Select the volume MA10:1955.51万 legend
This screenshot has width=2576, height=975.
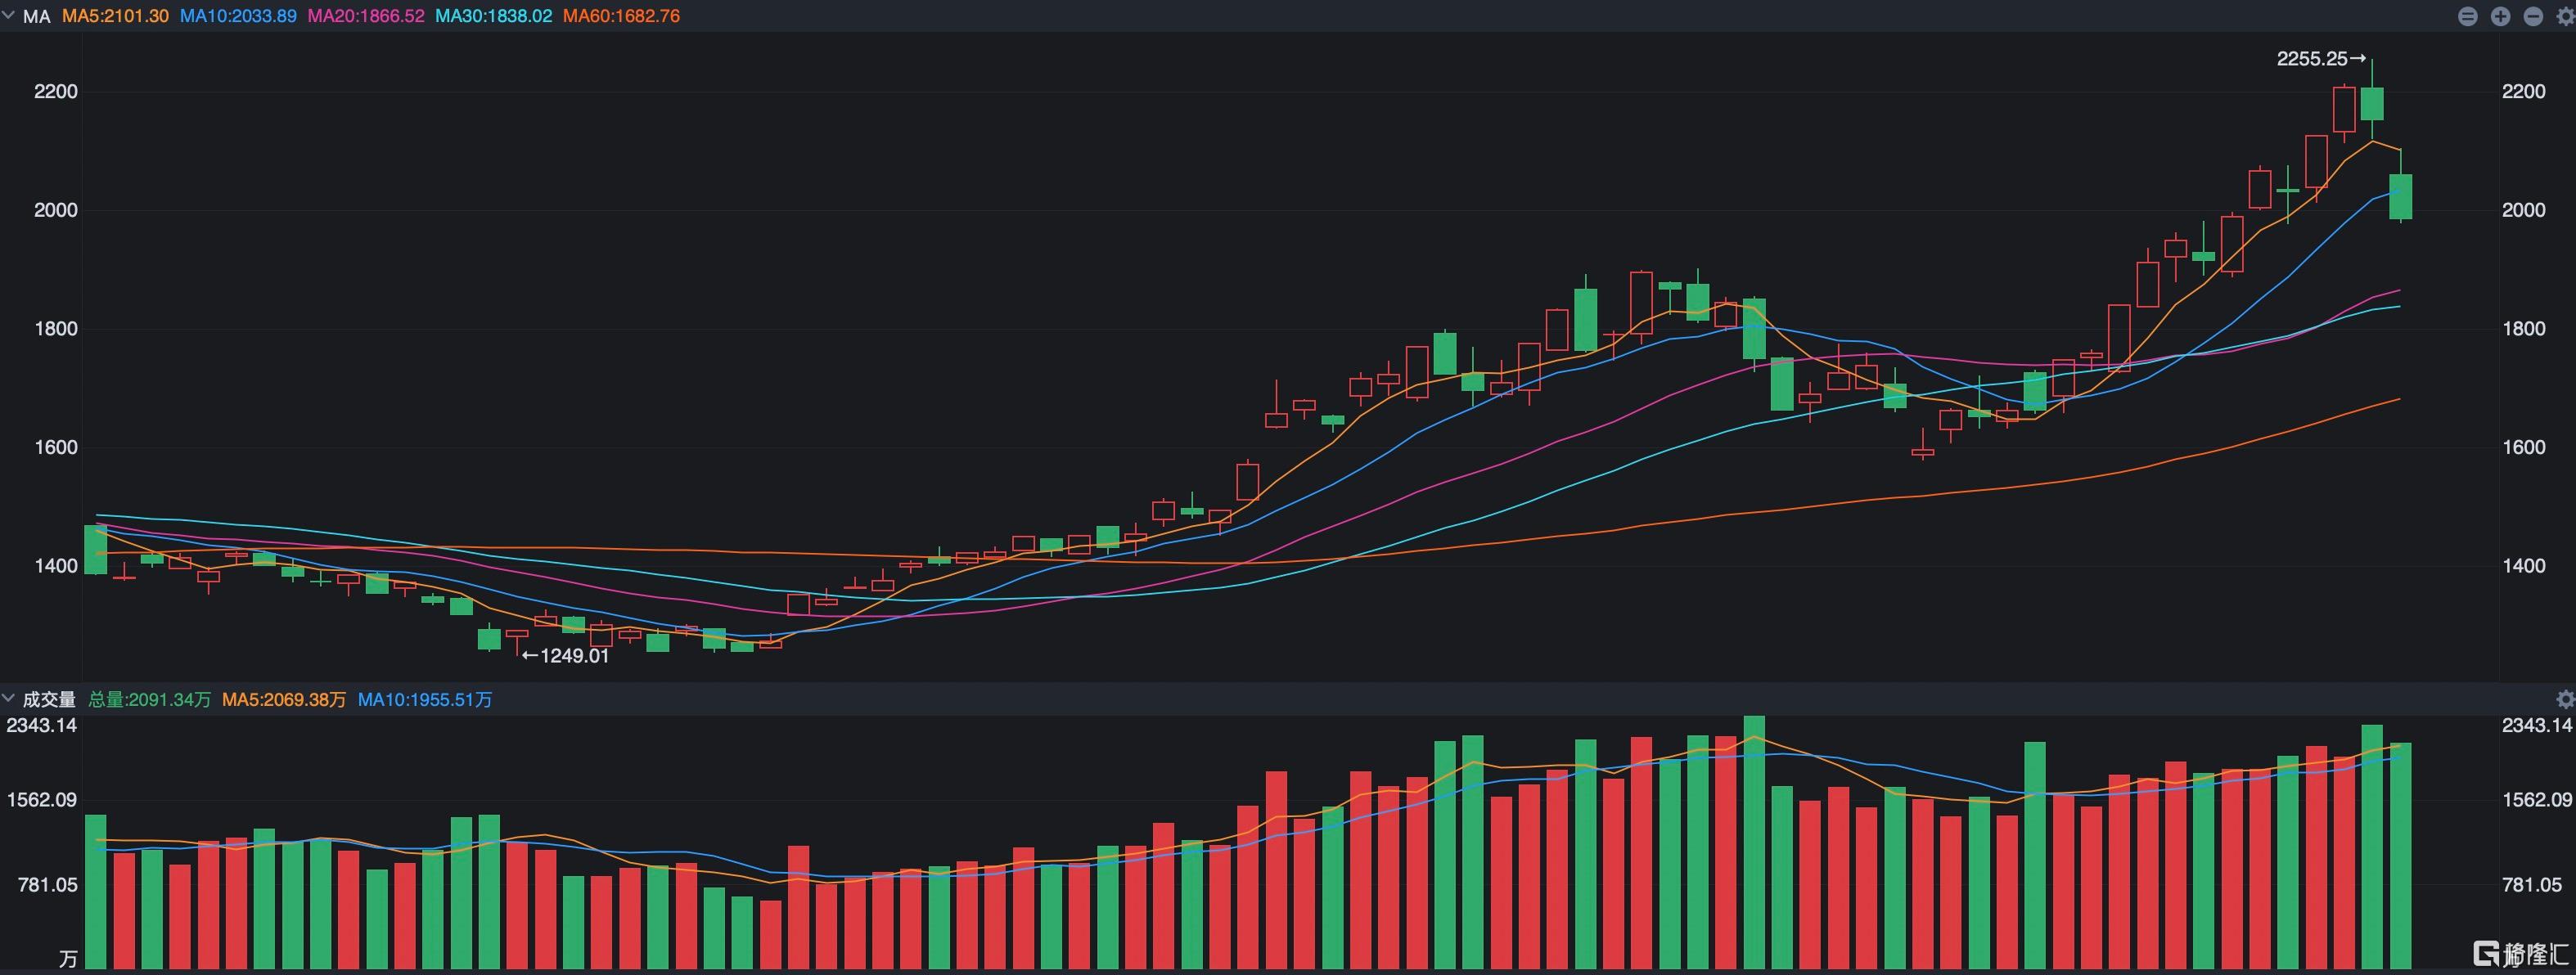(x=425, y=700)
